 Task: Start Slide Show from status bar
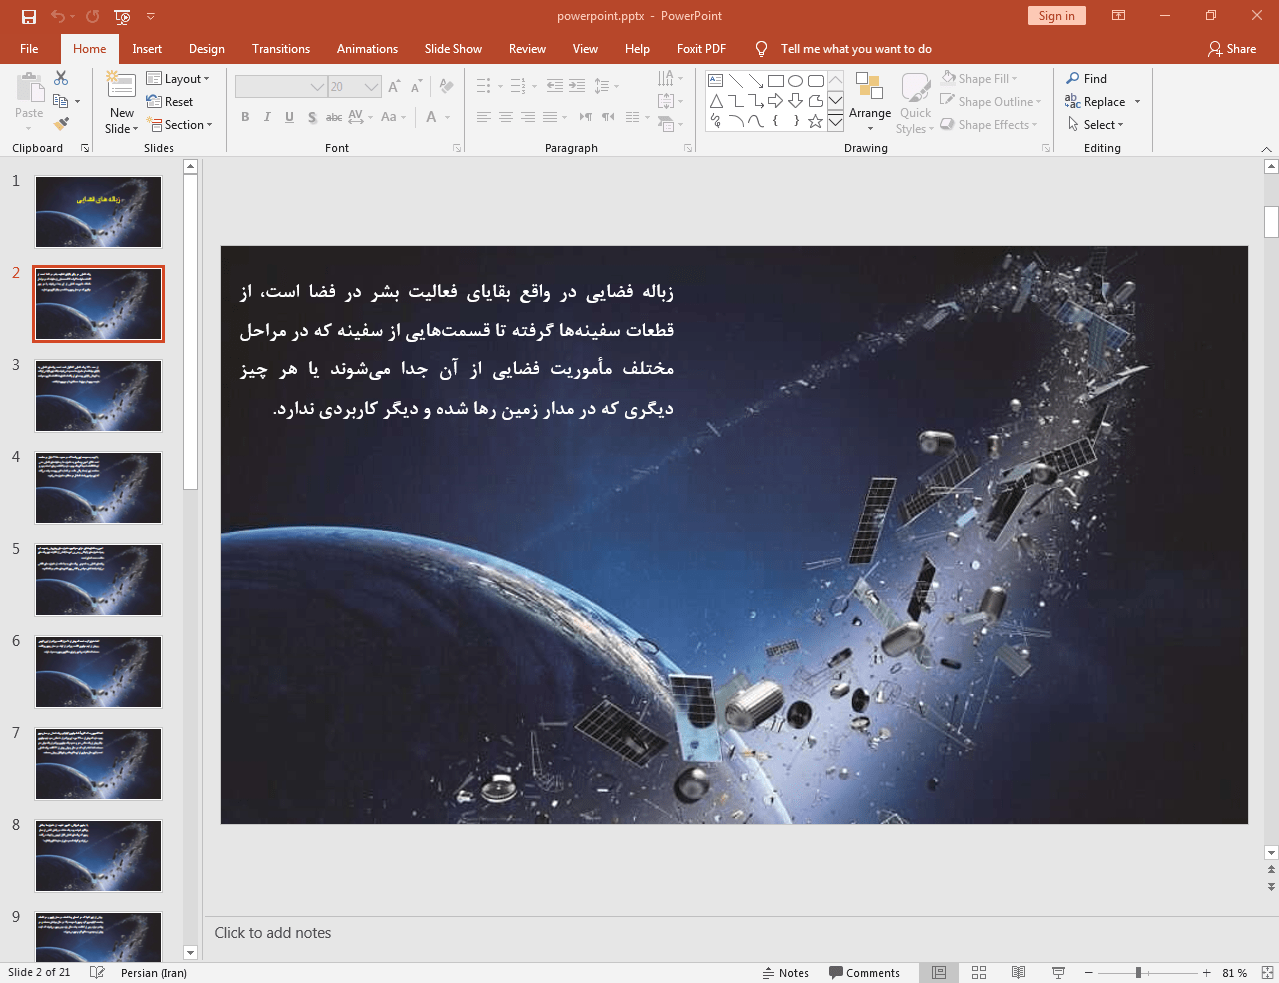pyautogui.click(x=1058, y=972)
